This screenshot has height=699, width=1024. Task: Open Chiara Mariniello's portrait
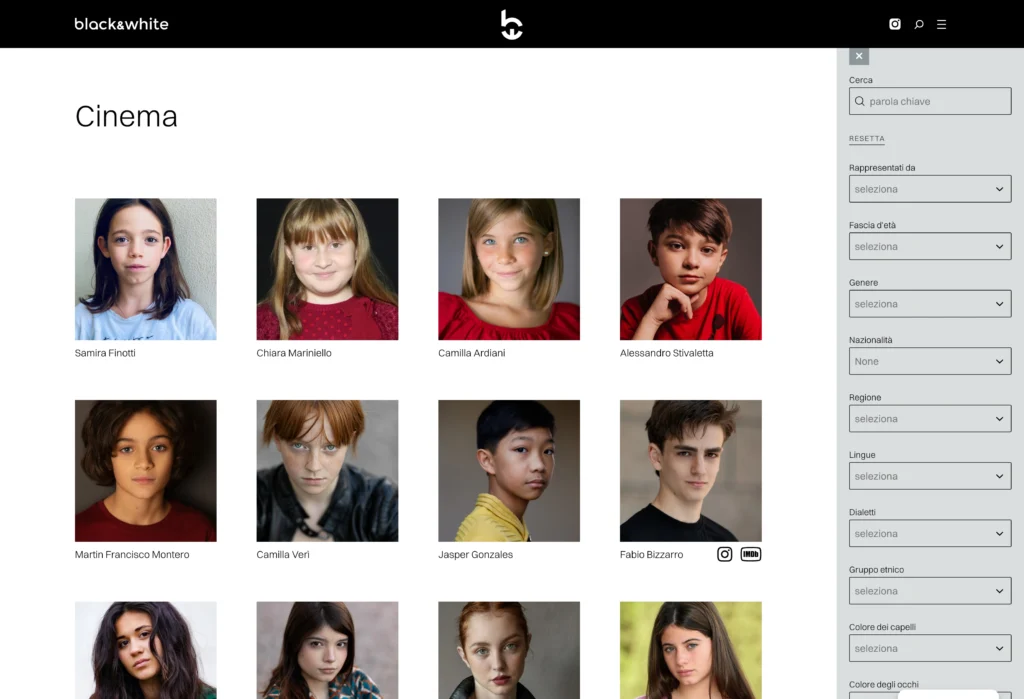[x=327, y=269]
